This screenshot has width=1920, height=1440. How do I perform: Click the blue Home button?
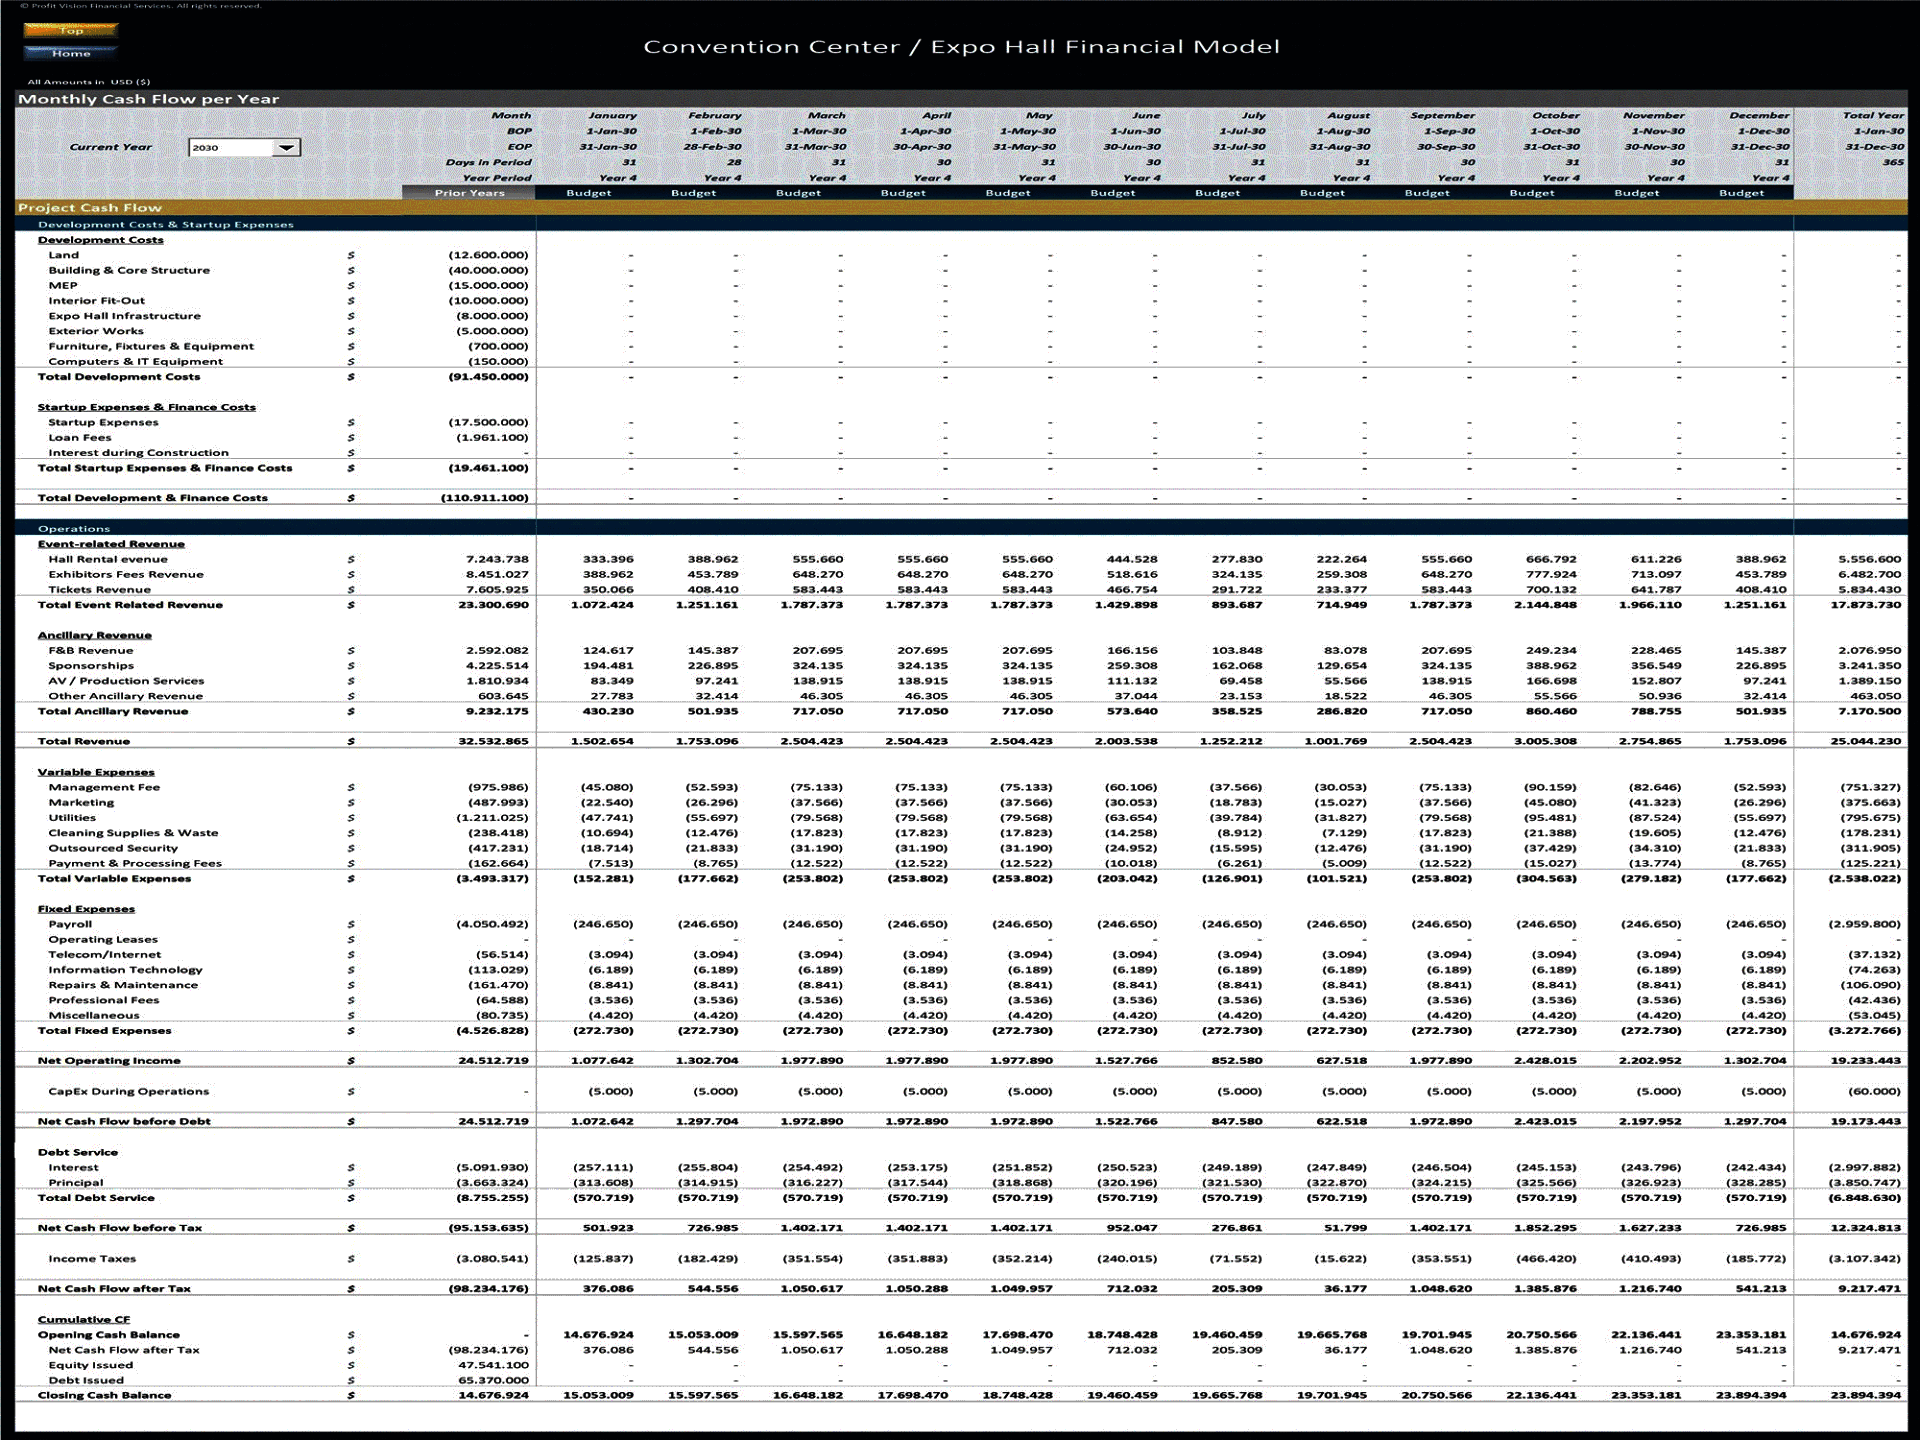[x=71, y=53]
